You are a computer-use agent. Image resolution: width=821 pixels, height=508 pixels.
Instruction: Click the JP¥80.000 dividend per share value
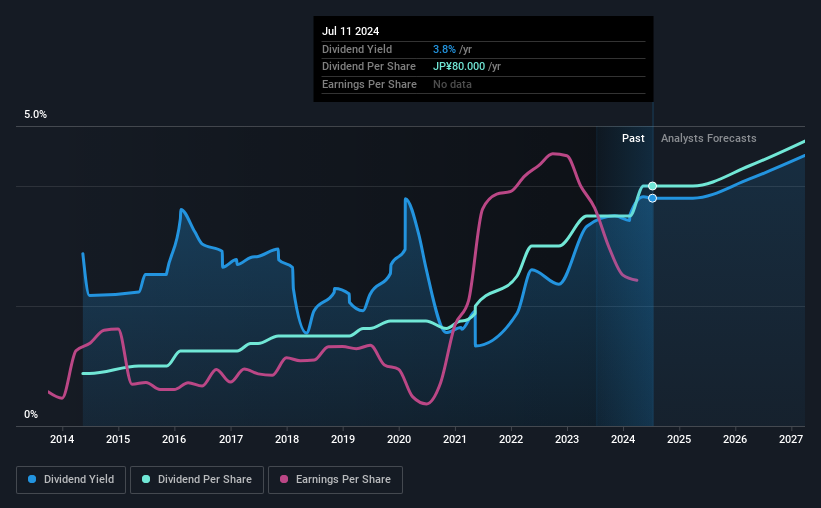[459, 67]
